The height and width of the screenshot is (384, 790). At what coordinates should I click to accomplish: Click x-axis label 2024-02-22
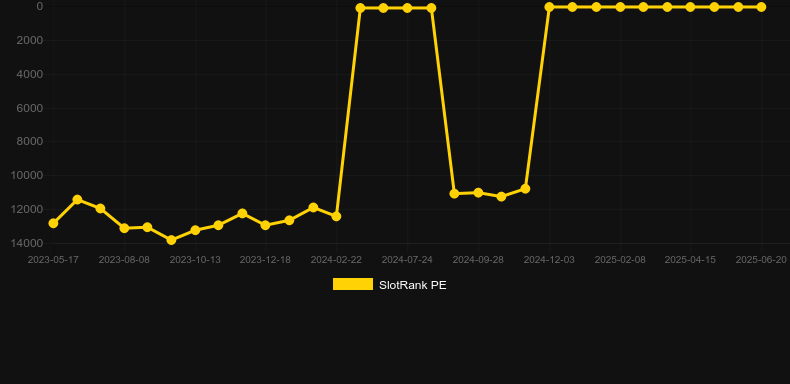[336, 260]
